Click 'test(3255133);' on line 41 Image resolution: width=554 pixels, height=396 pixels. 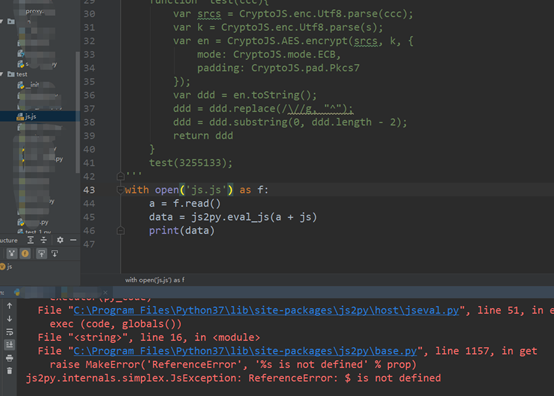(x=191, y=163)
